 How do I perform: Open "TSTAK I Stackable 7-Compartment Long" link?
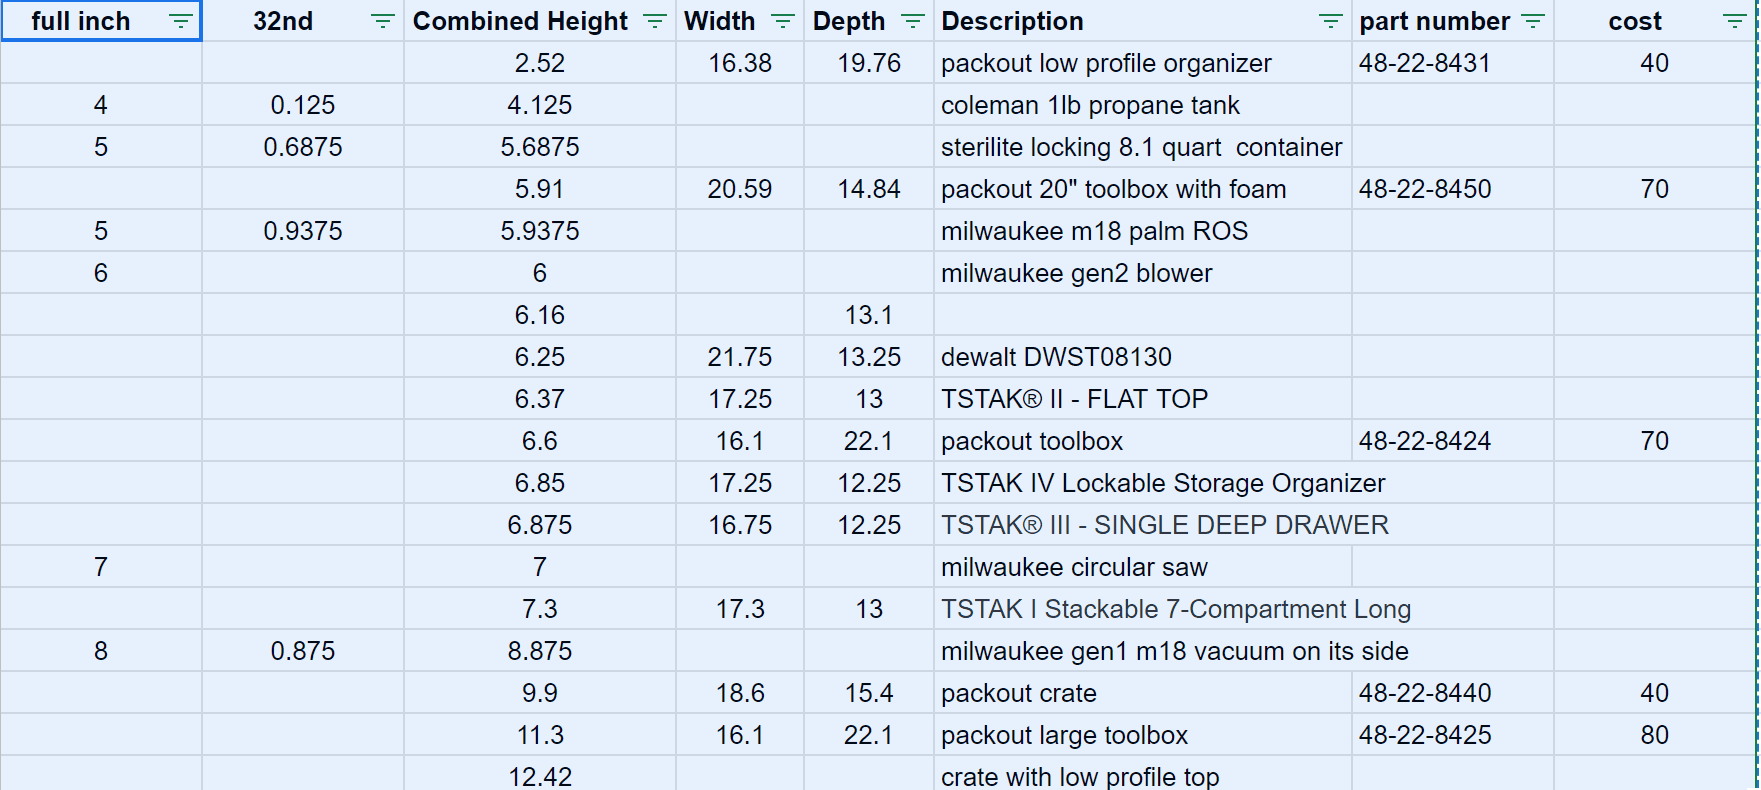pyautogui.click(x=1176, y=609)
